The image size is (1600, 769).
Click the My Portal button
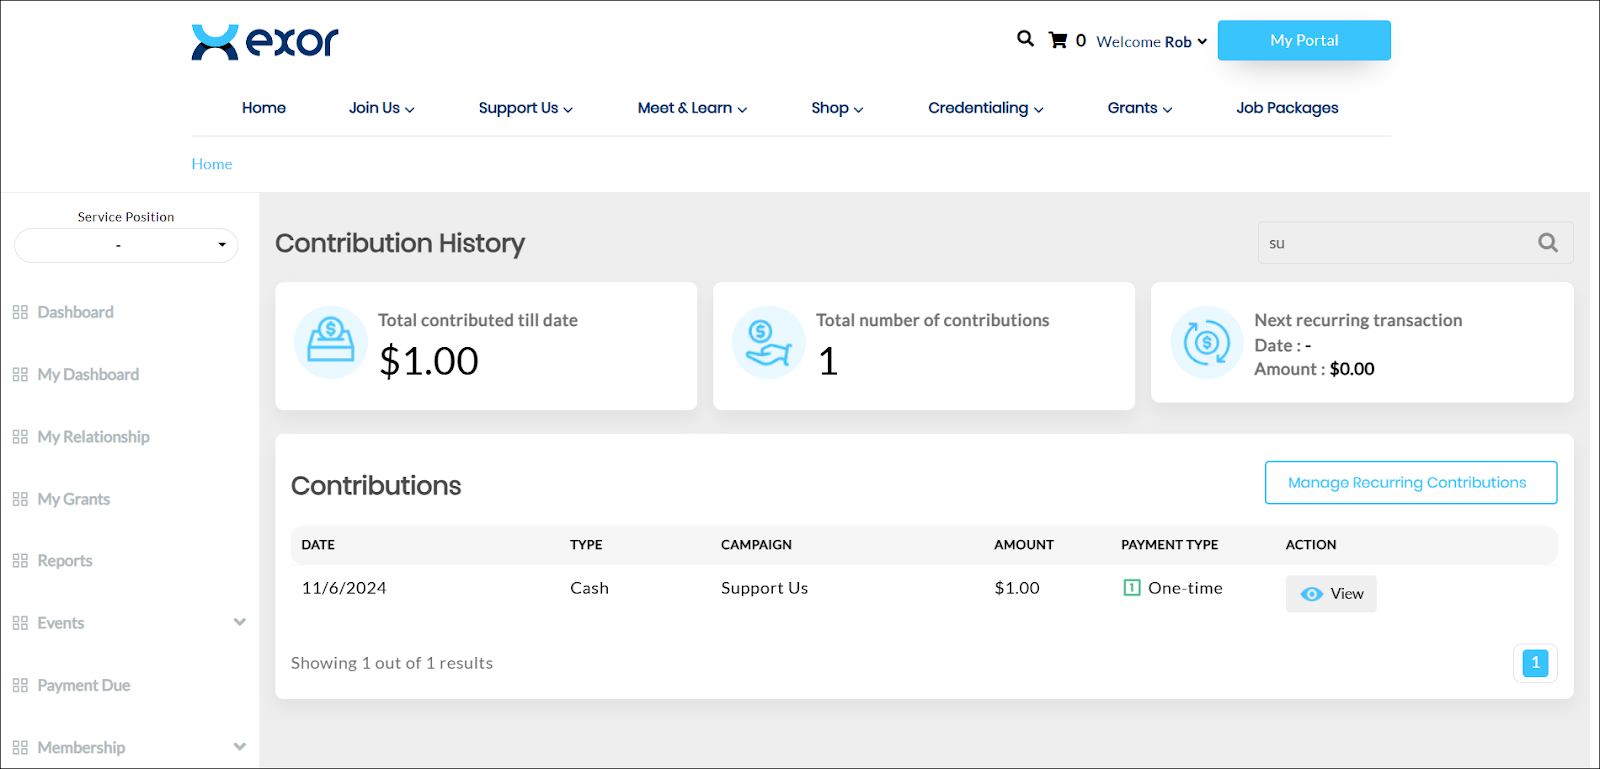click(x=1303, y=41)
